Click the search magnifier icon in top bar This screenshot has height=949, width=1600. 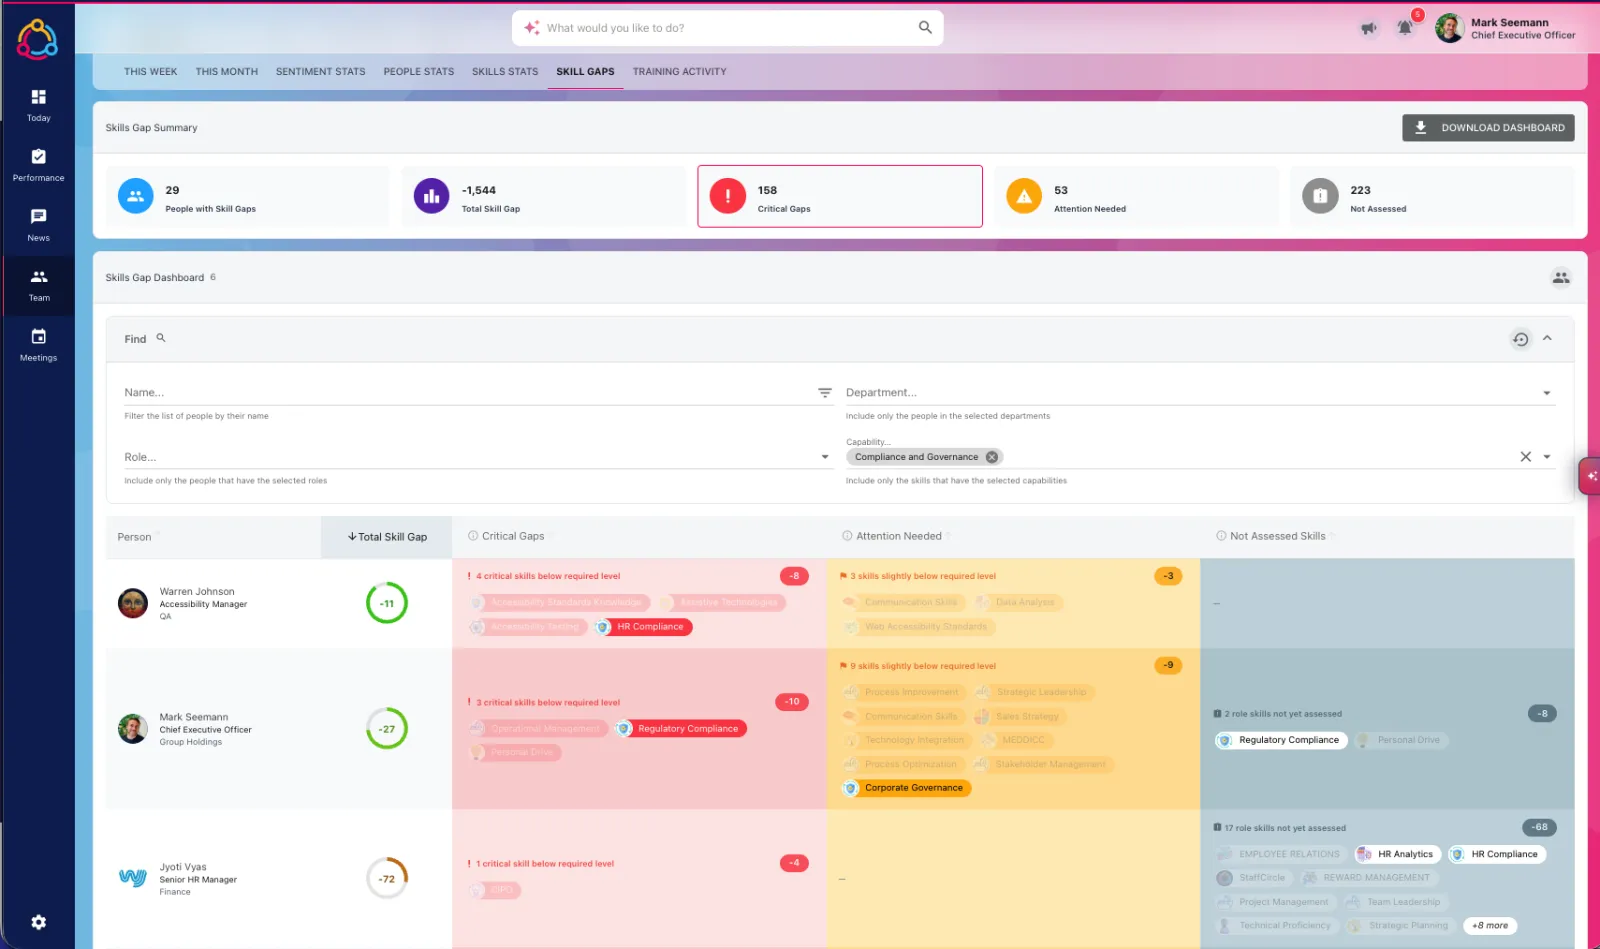(925, 28)
